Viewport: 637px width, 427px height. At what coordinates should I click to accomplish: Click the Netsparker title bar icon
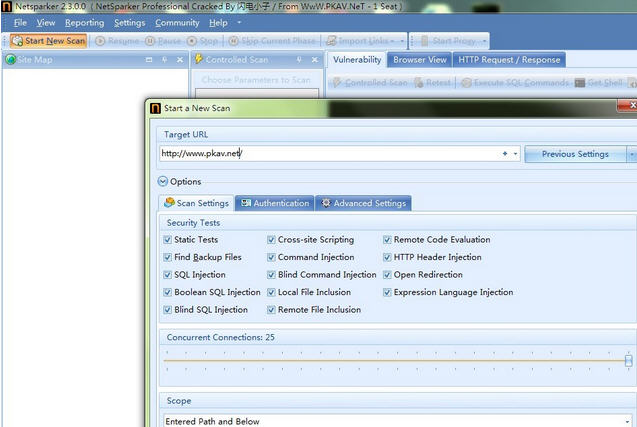[6, 7]
